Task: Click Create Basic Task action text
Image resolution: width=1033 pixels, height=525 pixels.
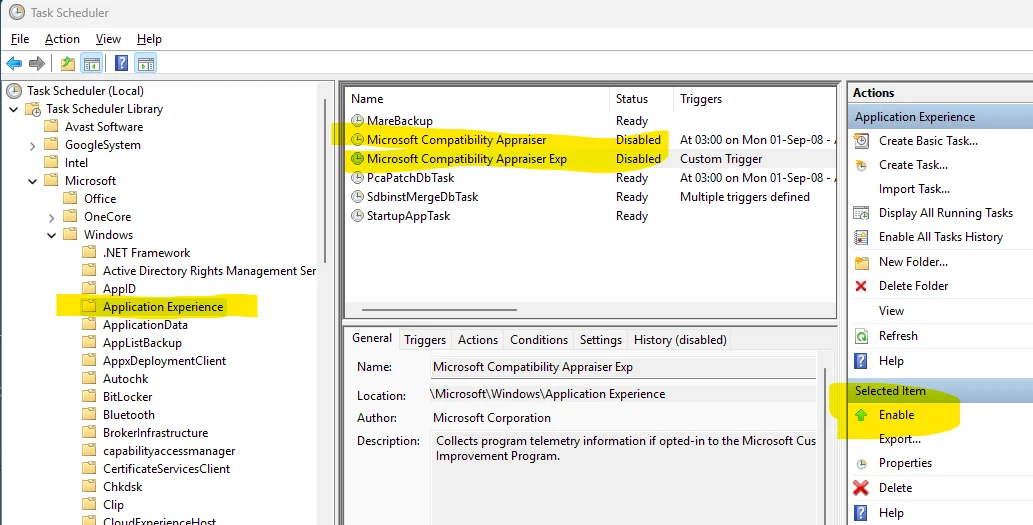Action: pyautogui.click(x=928, y=141)
